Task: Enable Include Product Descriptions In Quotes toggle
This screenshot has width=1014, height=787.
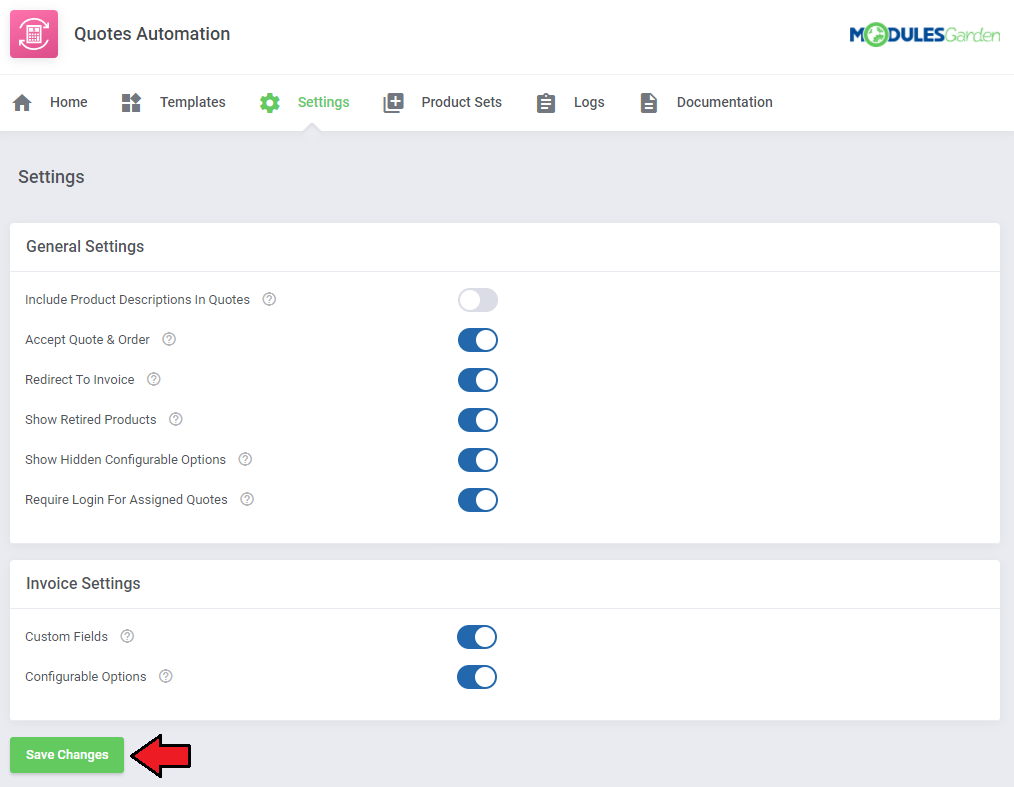Action: [x=478, y=300]
